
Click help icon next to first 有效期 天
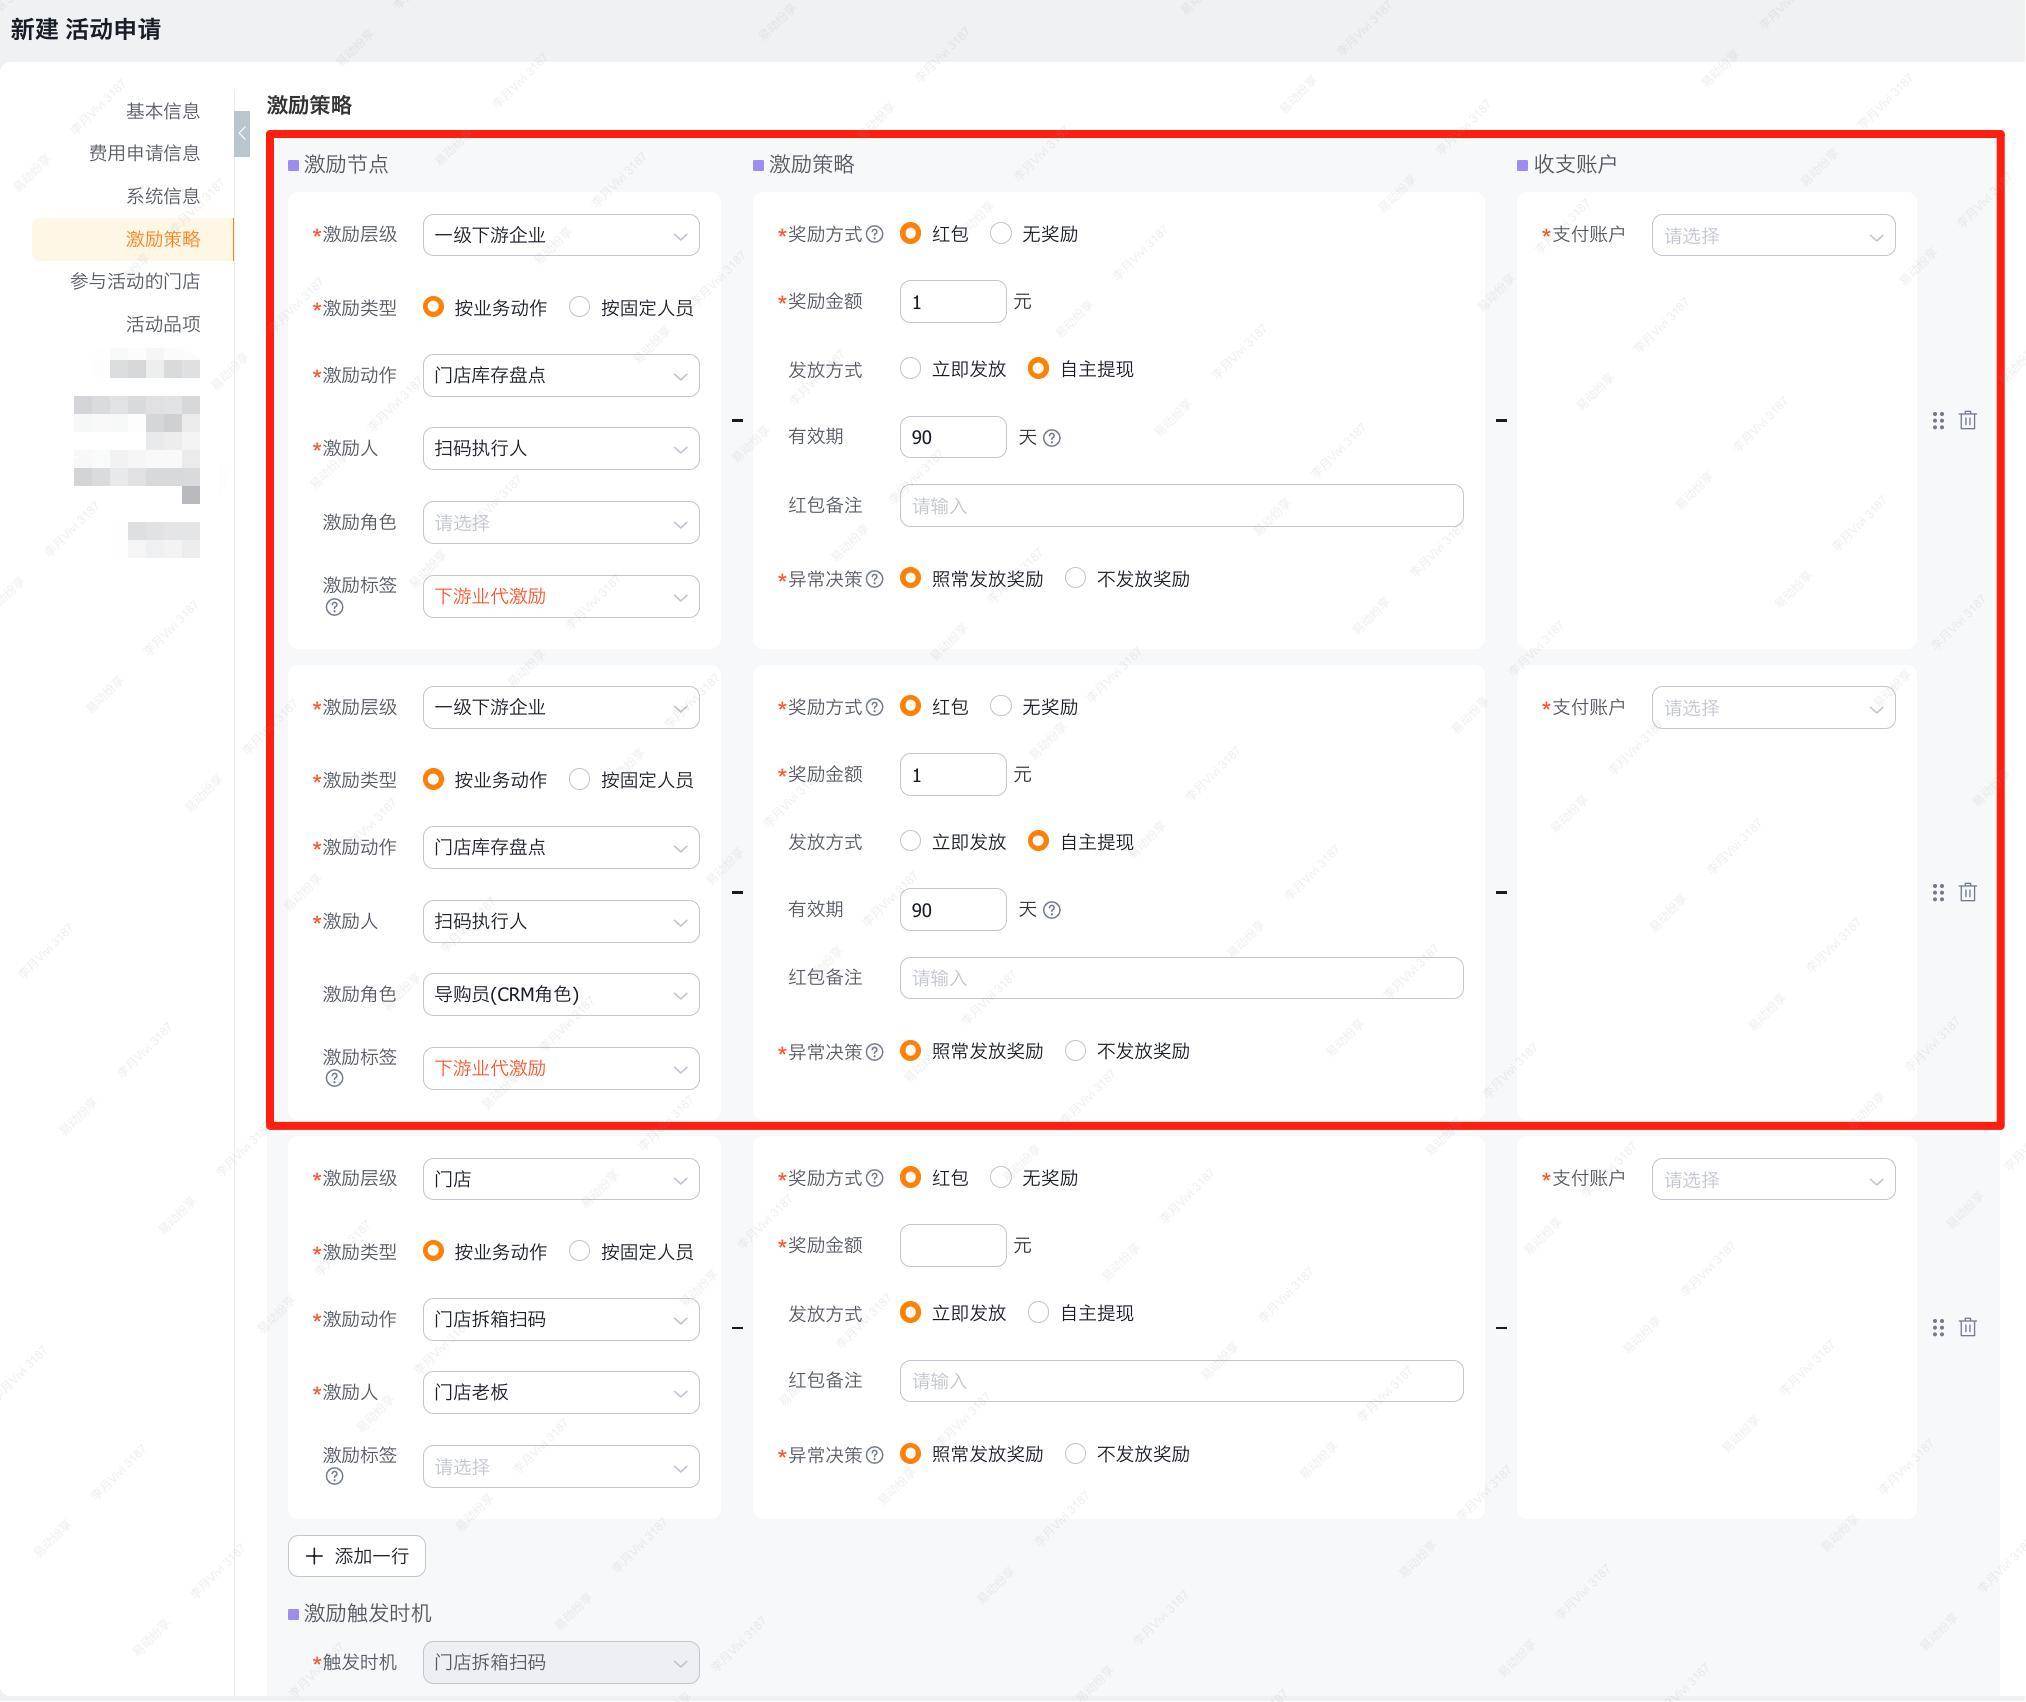coord(1052,438)
